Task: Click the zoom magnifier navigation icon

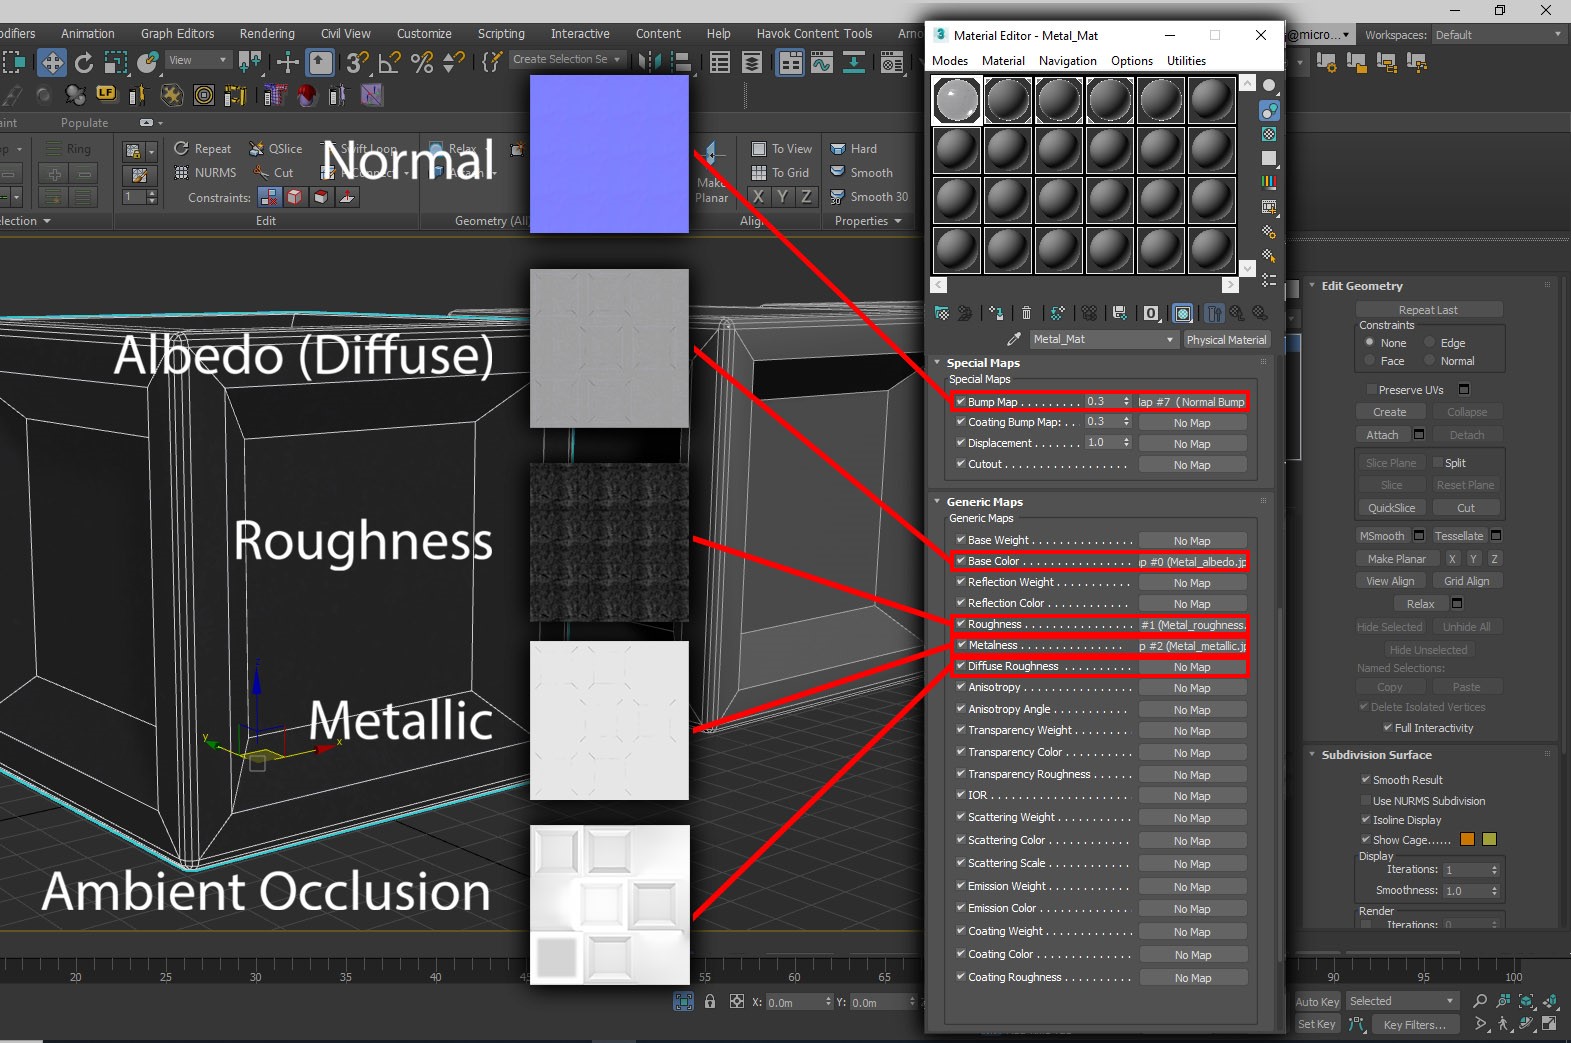Action: (x=1480, y=1001)
